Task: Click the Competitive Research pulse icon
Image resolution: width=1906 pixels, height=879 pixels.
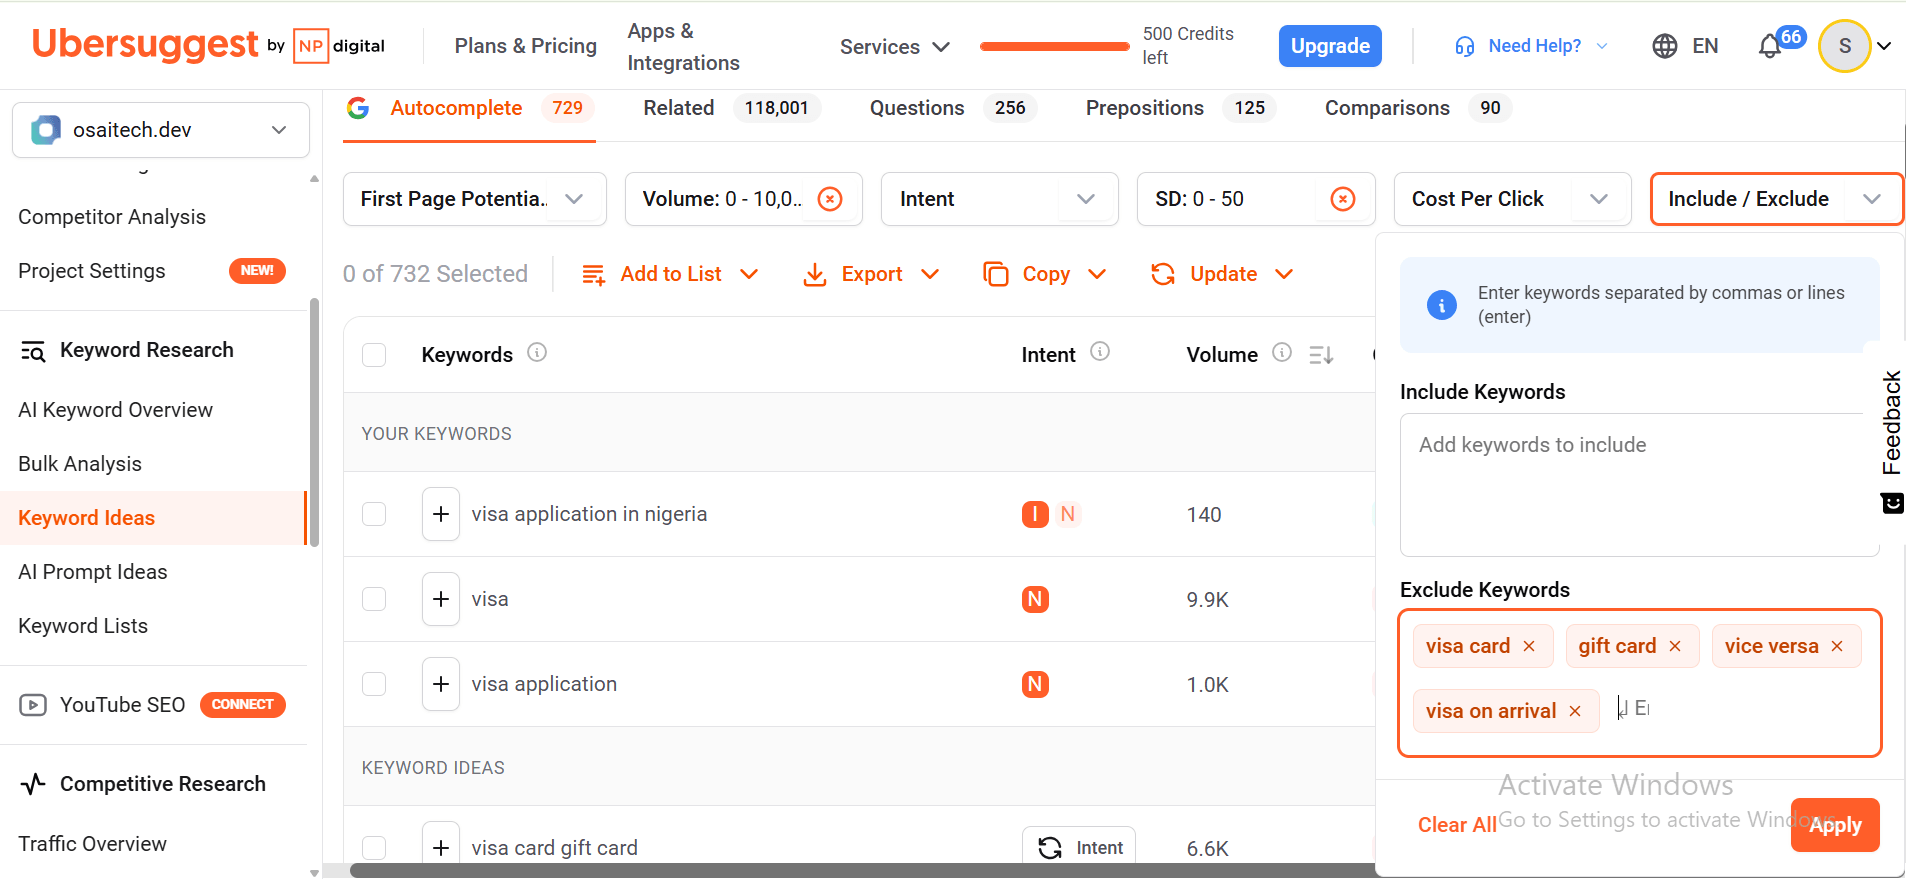Action: pos(33,784)
